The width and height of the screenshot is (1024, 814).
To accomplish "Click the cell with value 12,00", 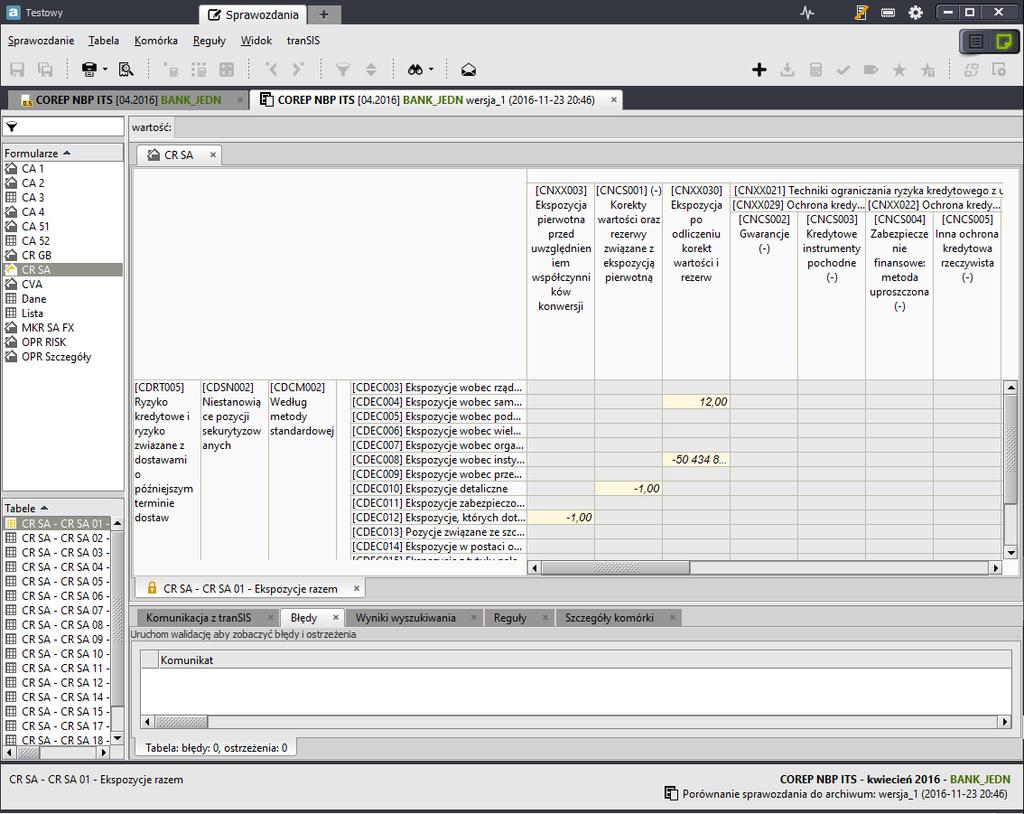I will pos(696,402).
